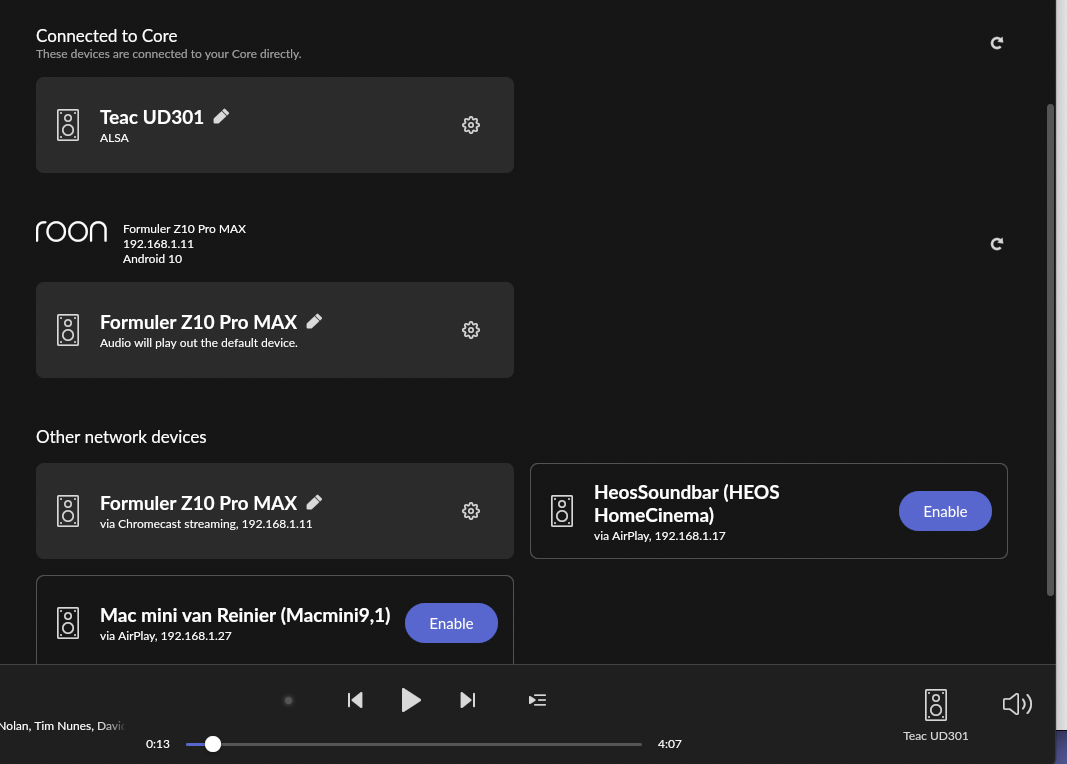Enable Mac mini van Reinier AirPlay device
1067x764 pixels.
[x=451, y=623]
